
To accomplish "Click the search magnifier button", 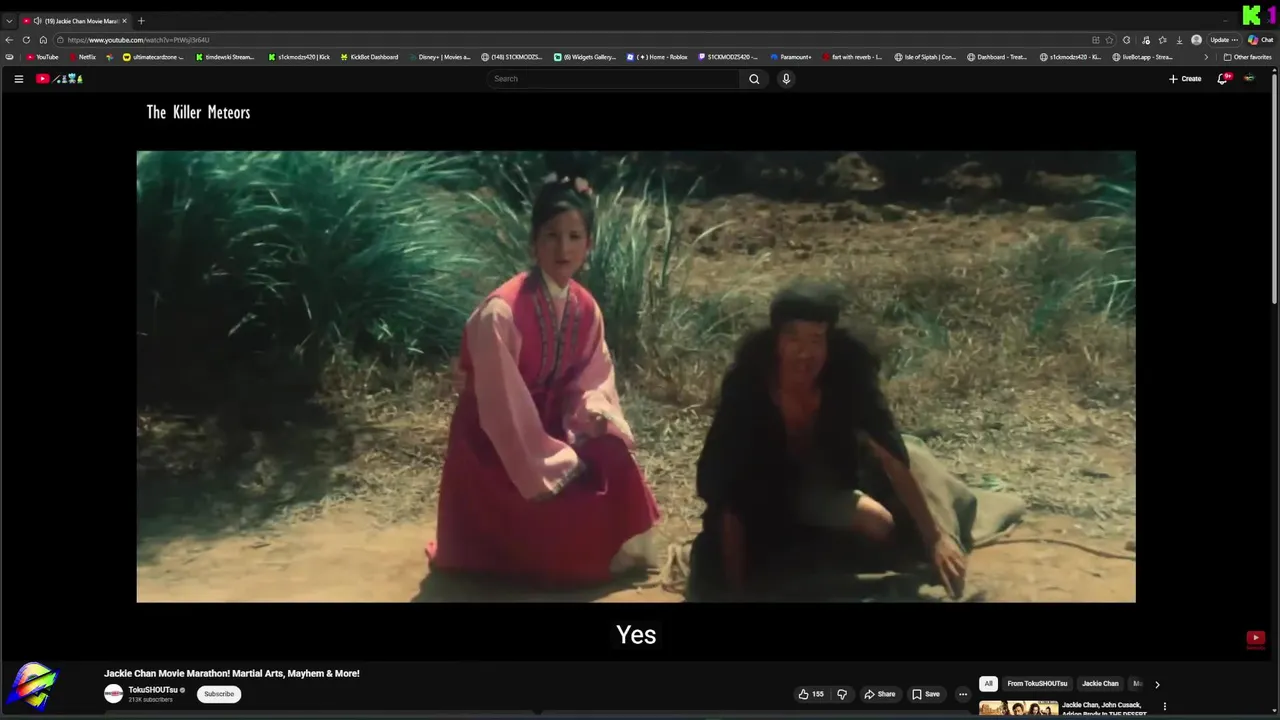I will pyautogui.click(x=754, y=79).
